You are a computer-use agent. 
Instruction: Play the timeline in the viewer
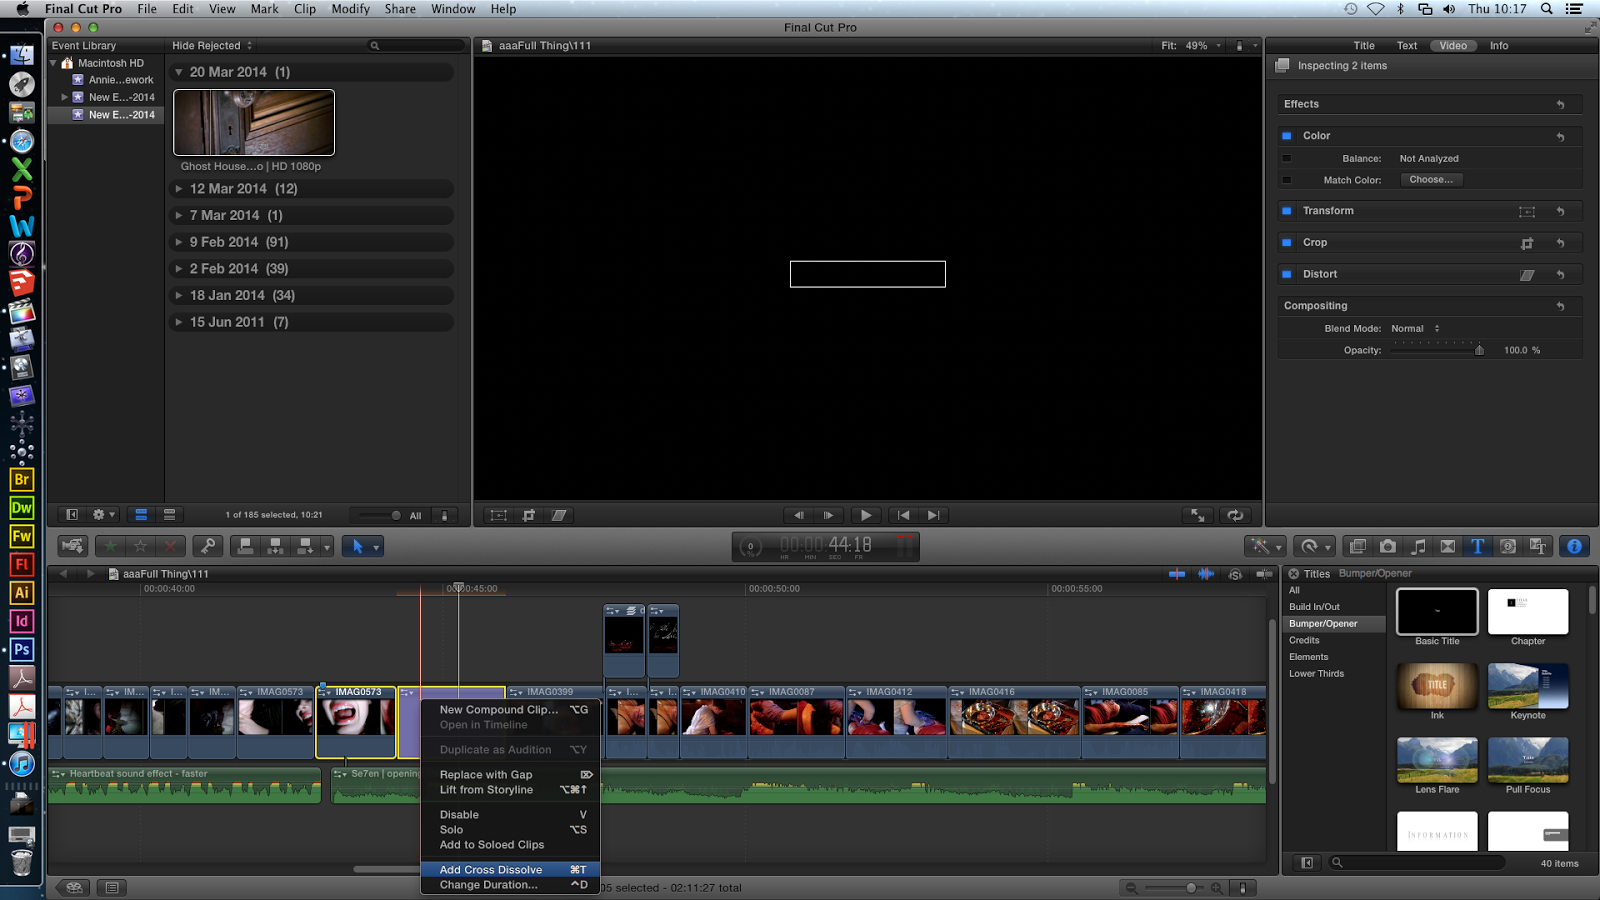click(865, 515)
